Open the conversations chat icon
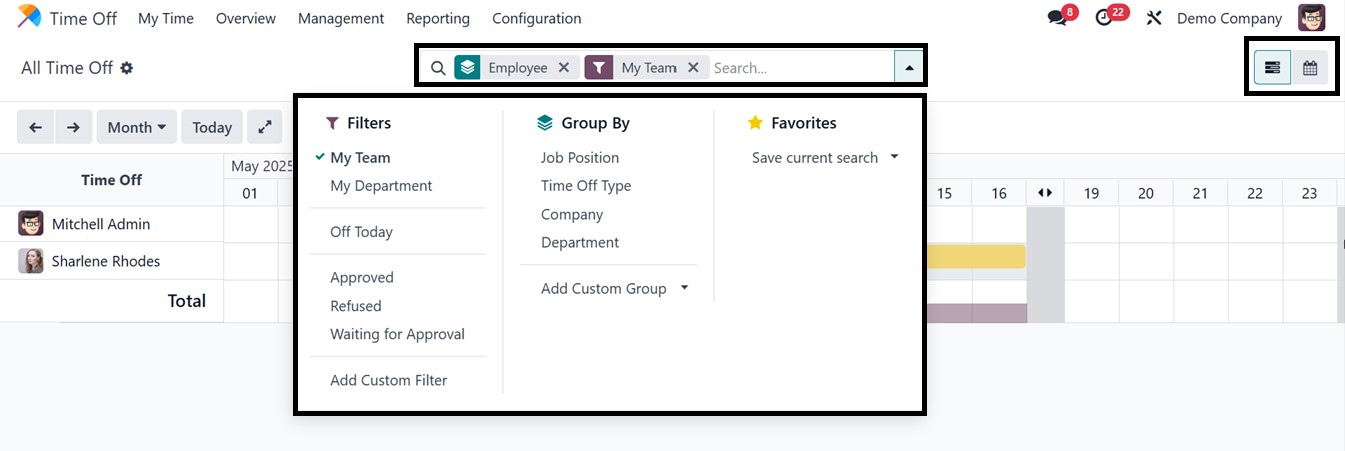The width and height of the screenshot is (1345, 451). [x=1057, y=18]
